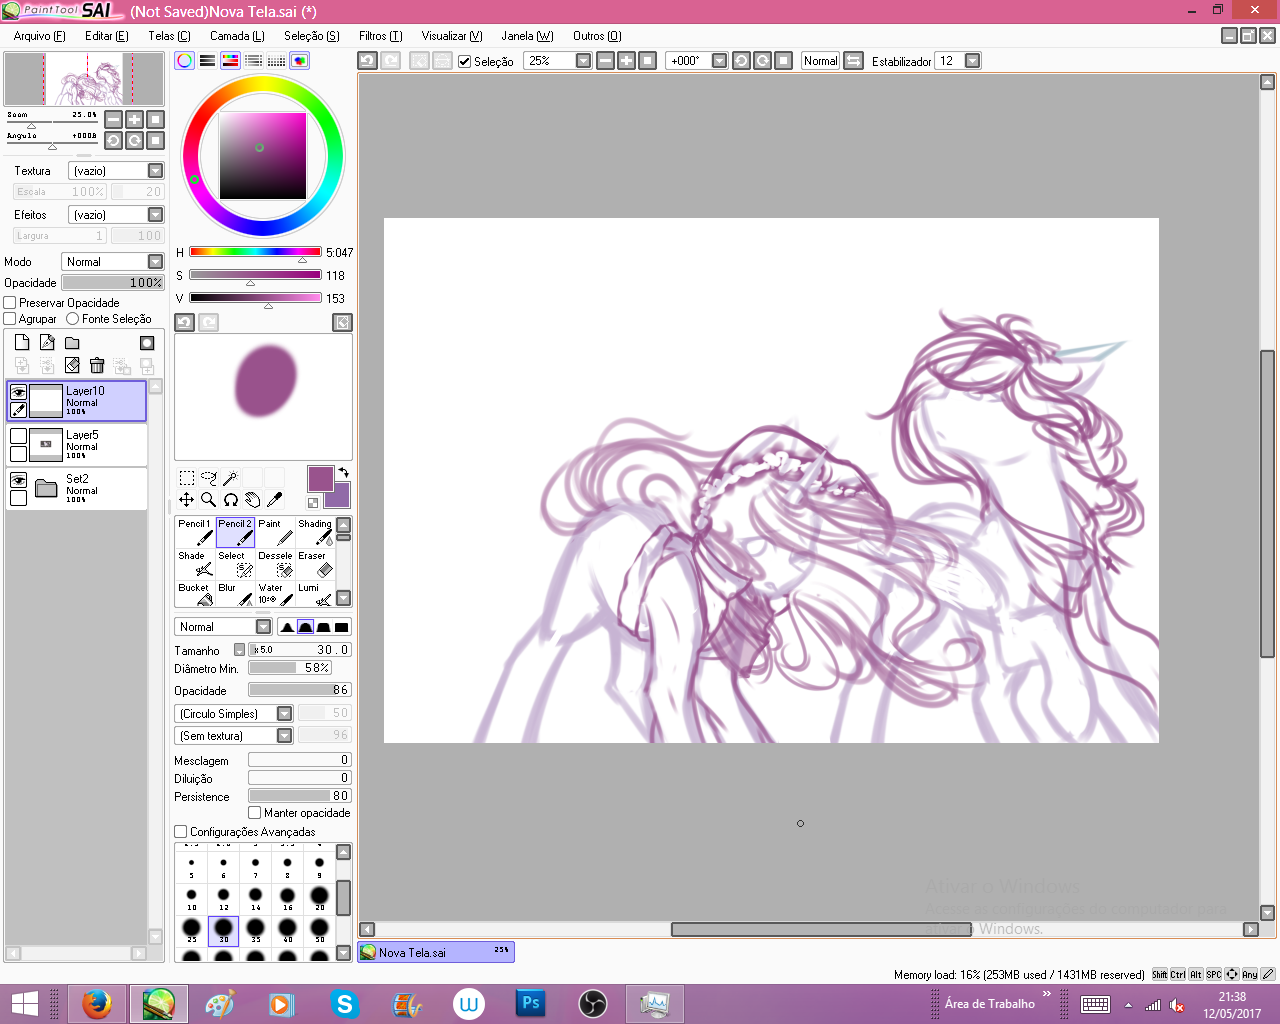Viewport: 1280px width, 1024px height.
Task: Select the Pencil1 brush preset
Action: point(195,532)
